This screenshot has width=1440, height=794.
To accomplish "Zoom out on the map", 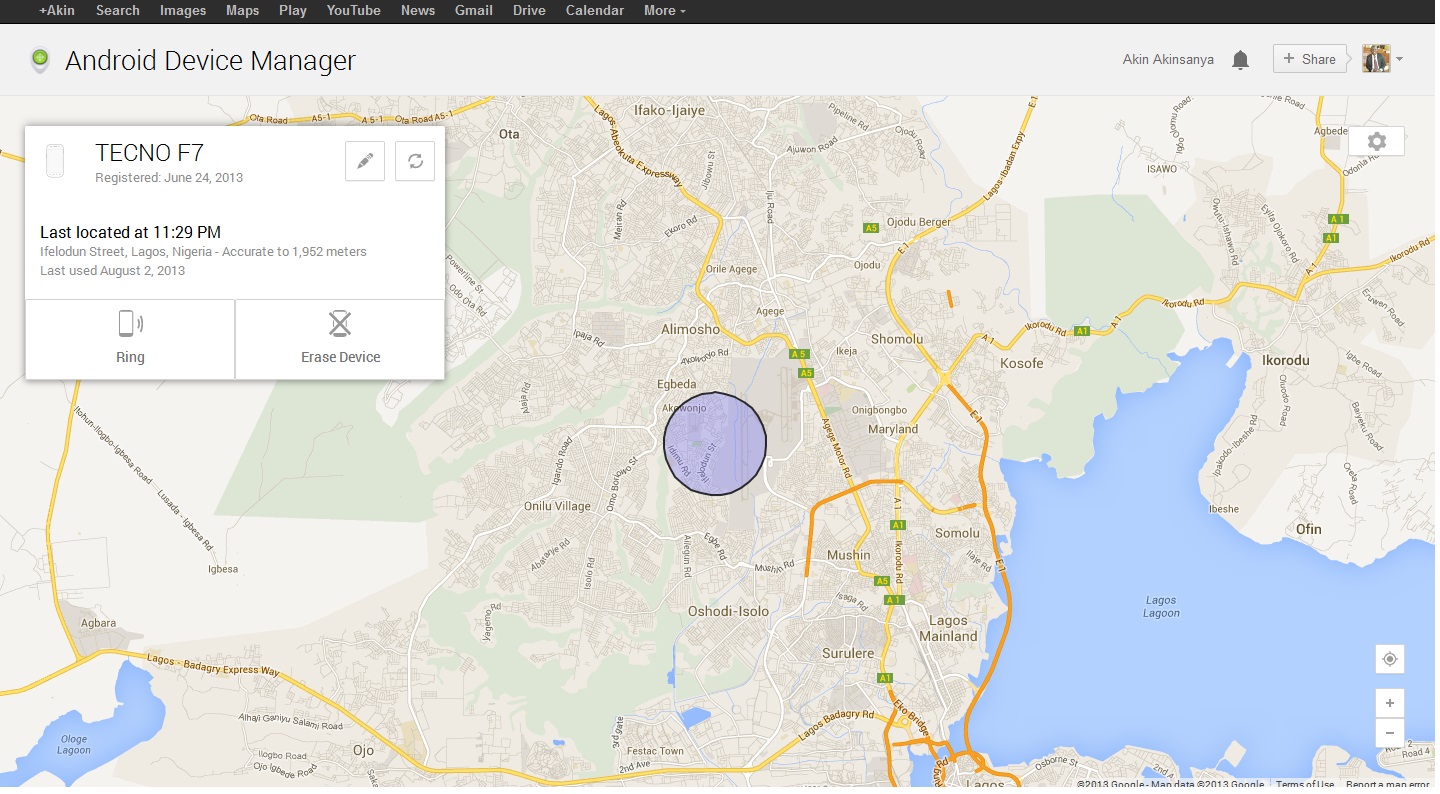I will click(1389, 733).
